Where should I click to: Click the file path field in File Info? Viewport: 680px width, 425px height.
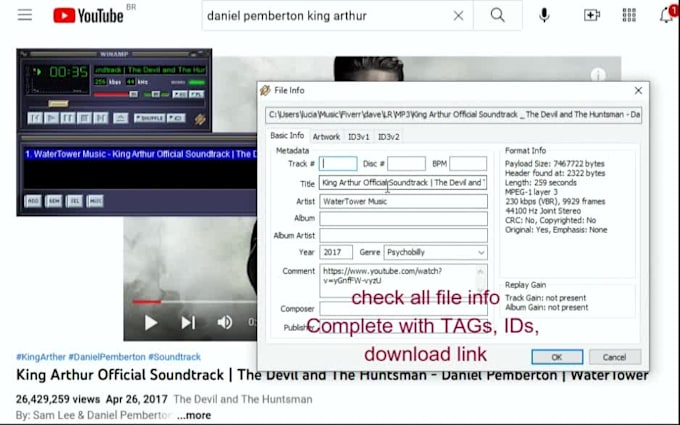pos(454,115)
